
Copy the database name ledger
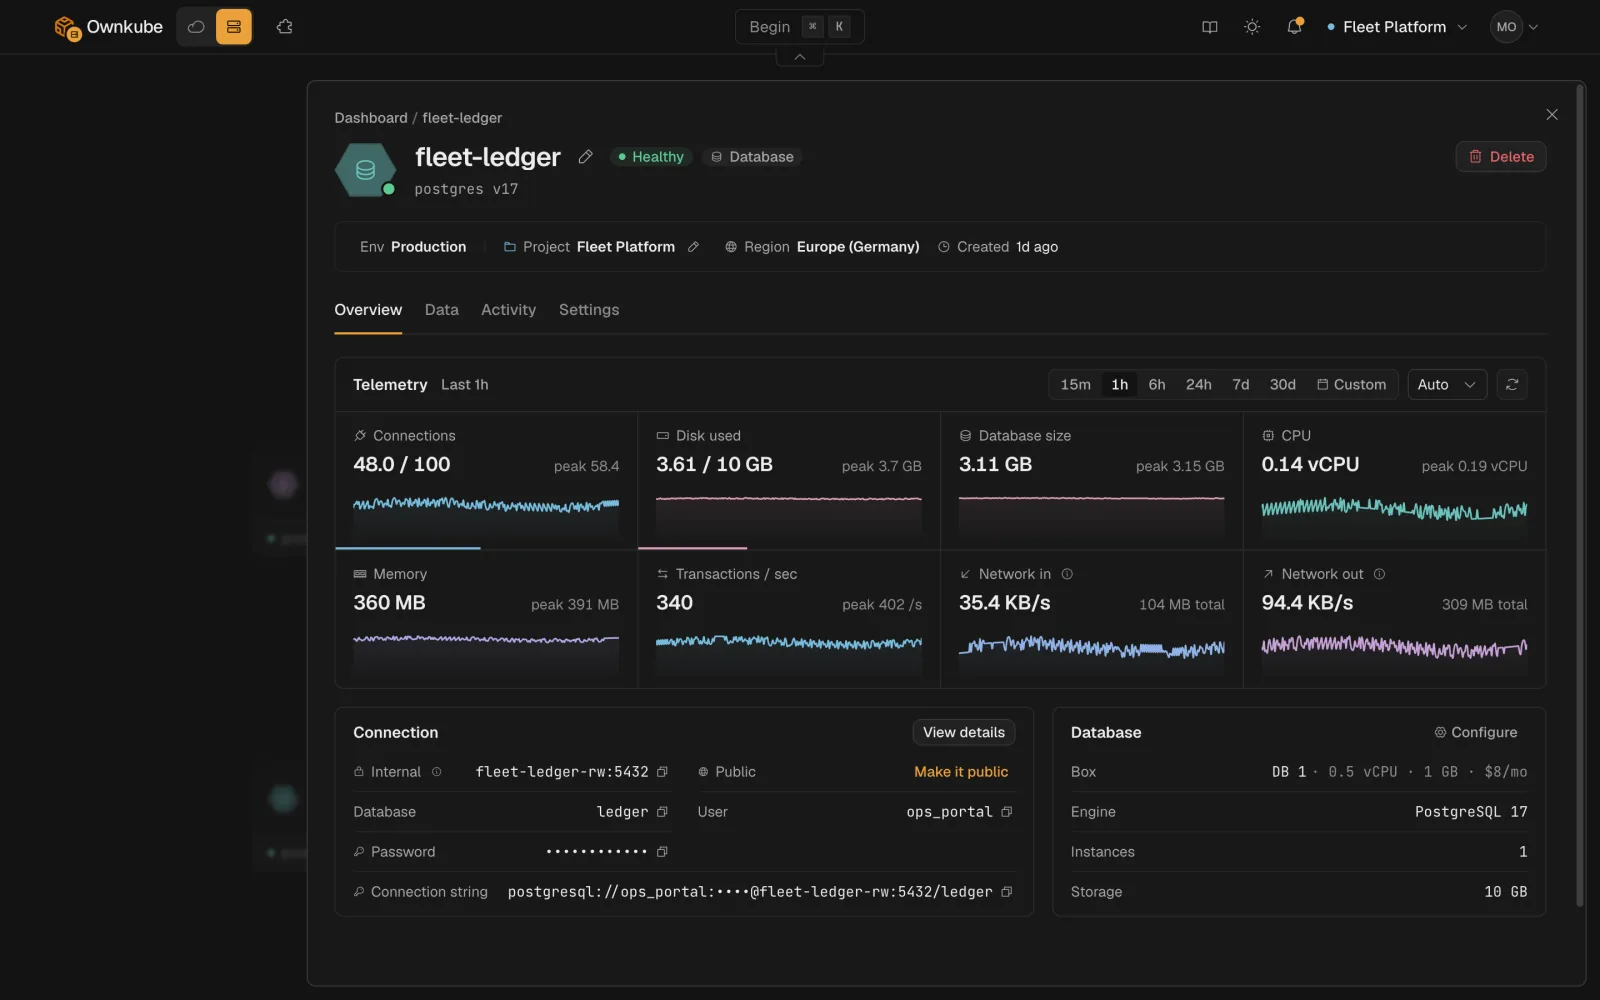(662, 812)
